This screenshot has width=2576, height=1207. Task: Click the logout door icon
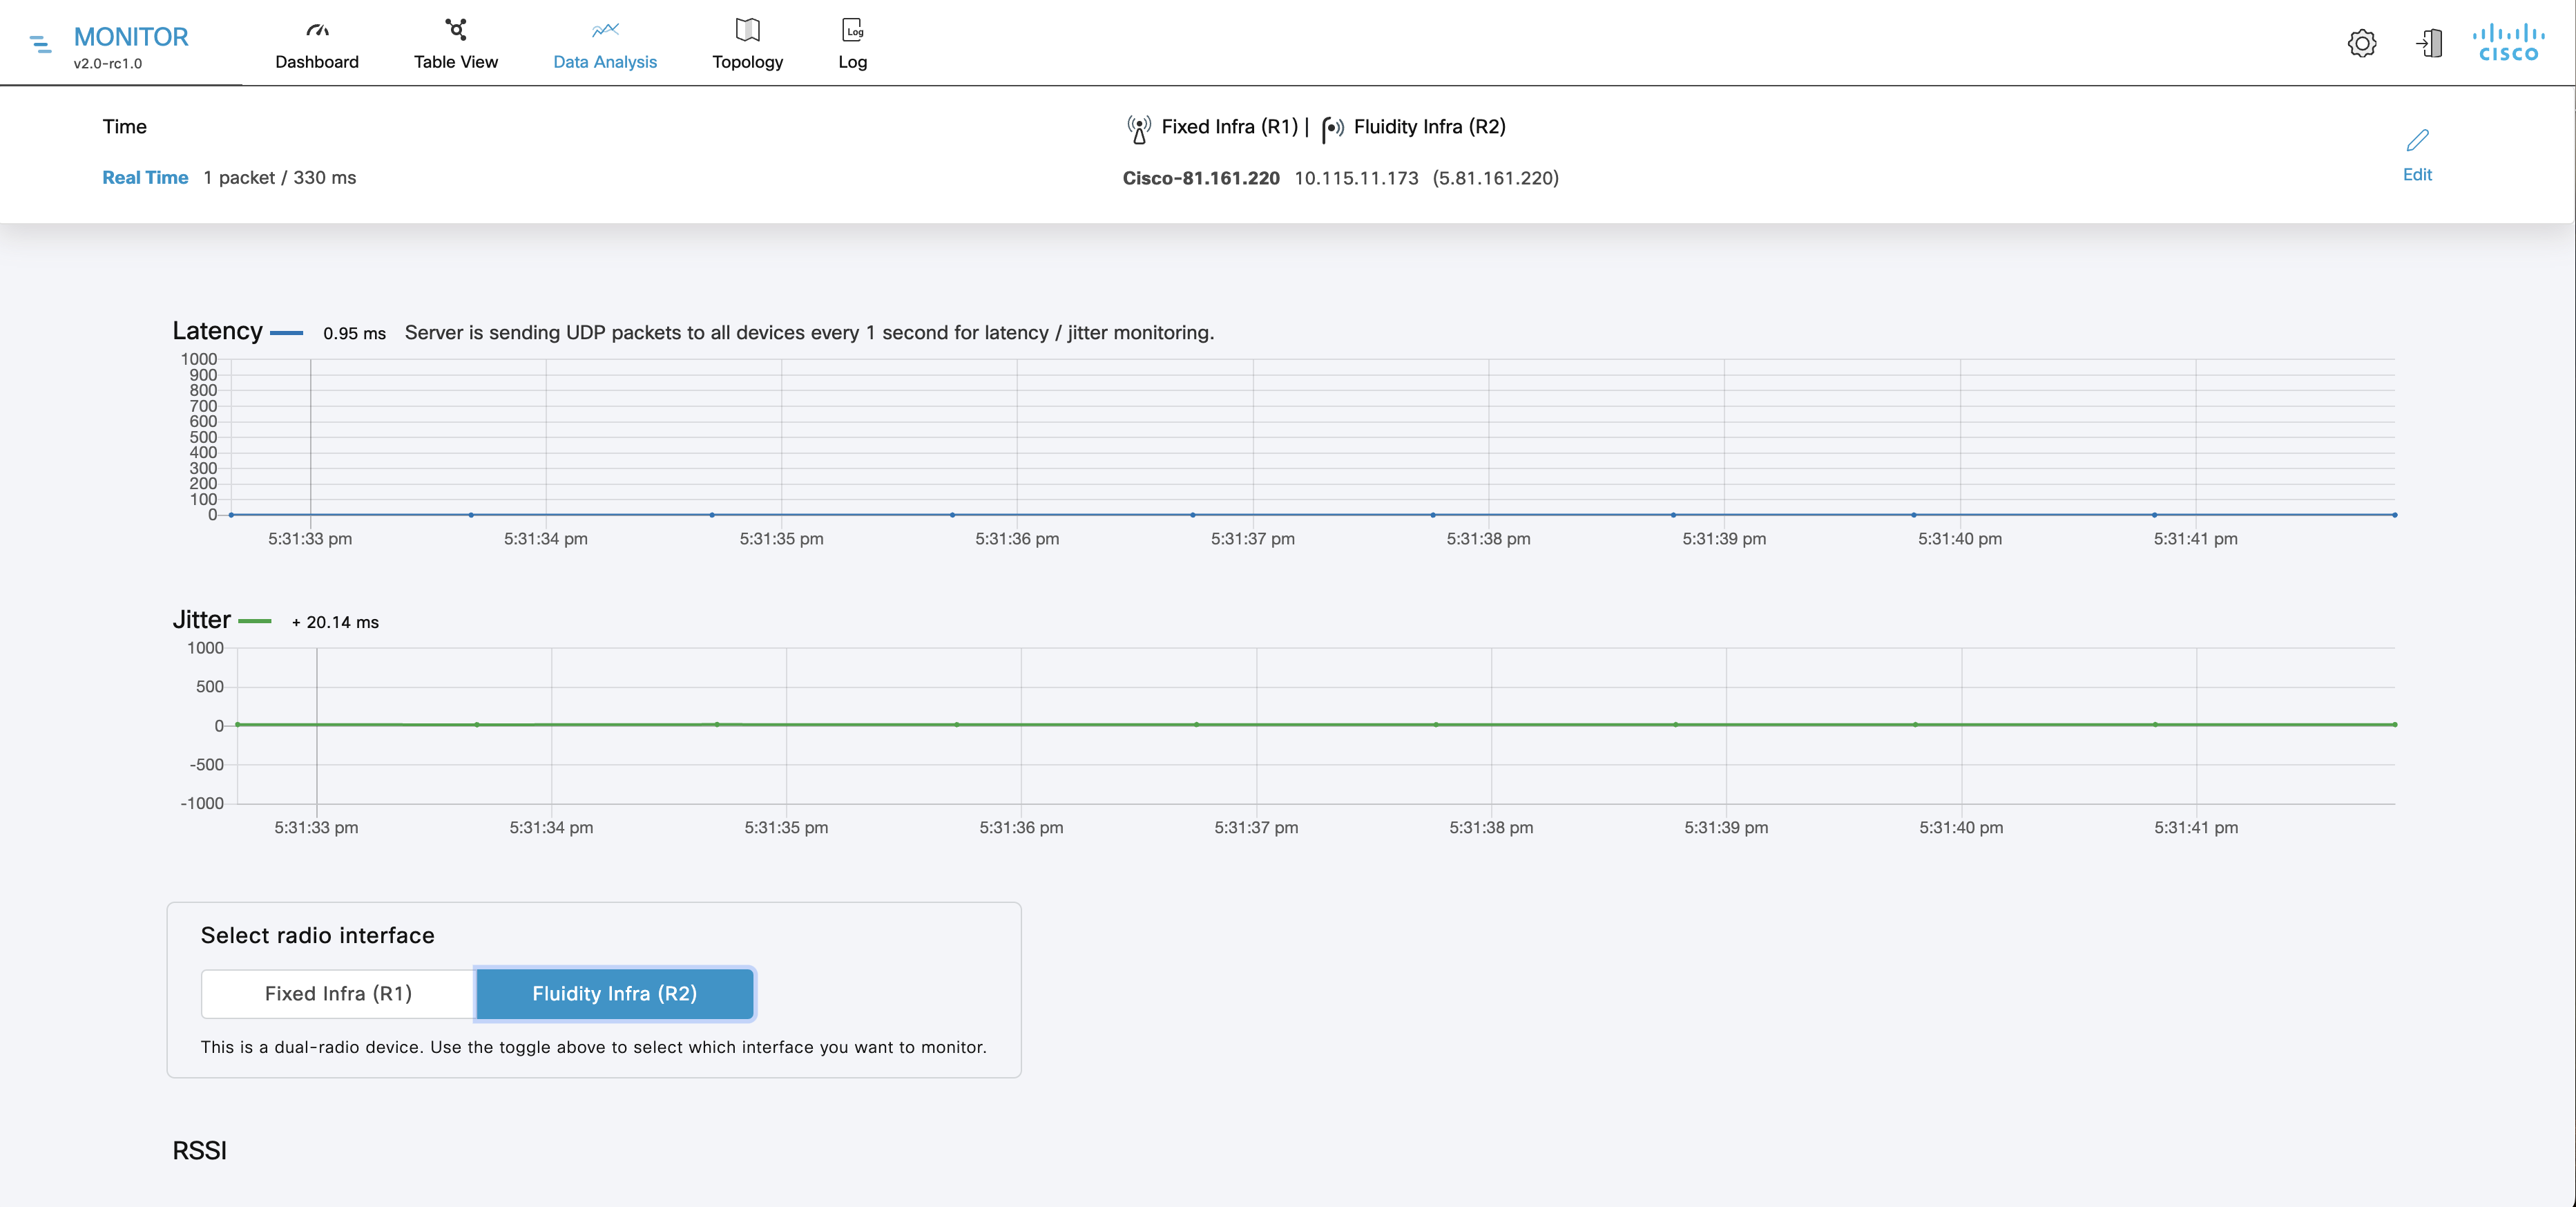2429,43
